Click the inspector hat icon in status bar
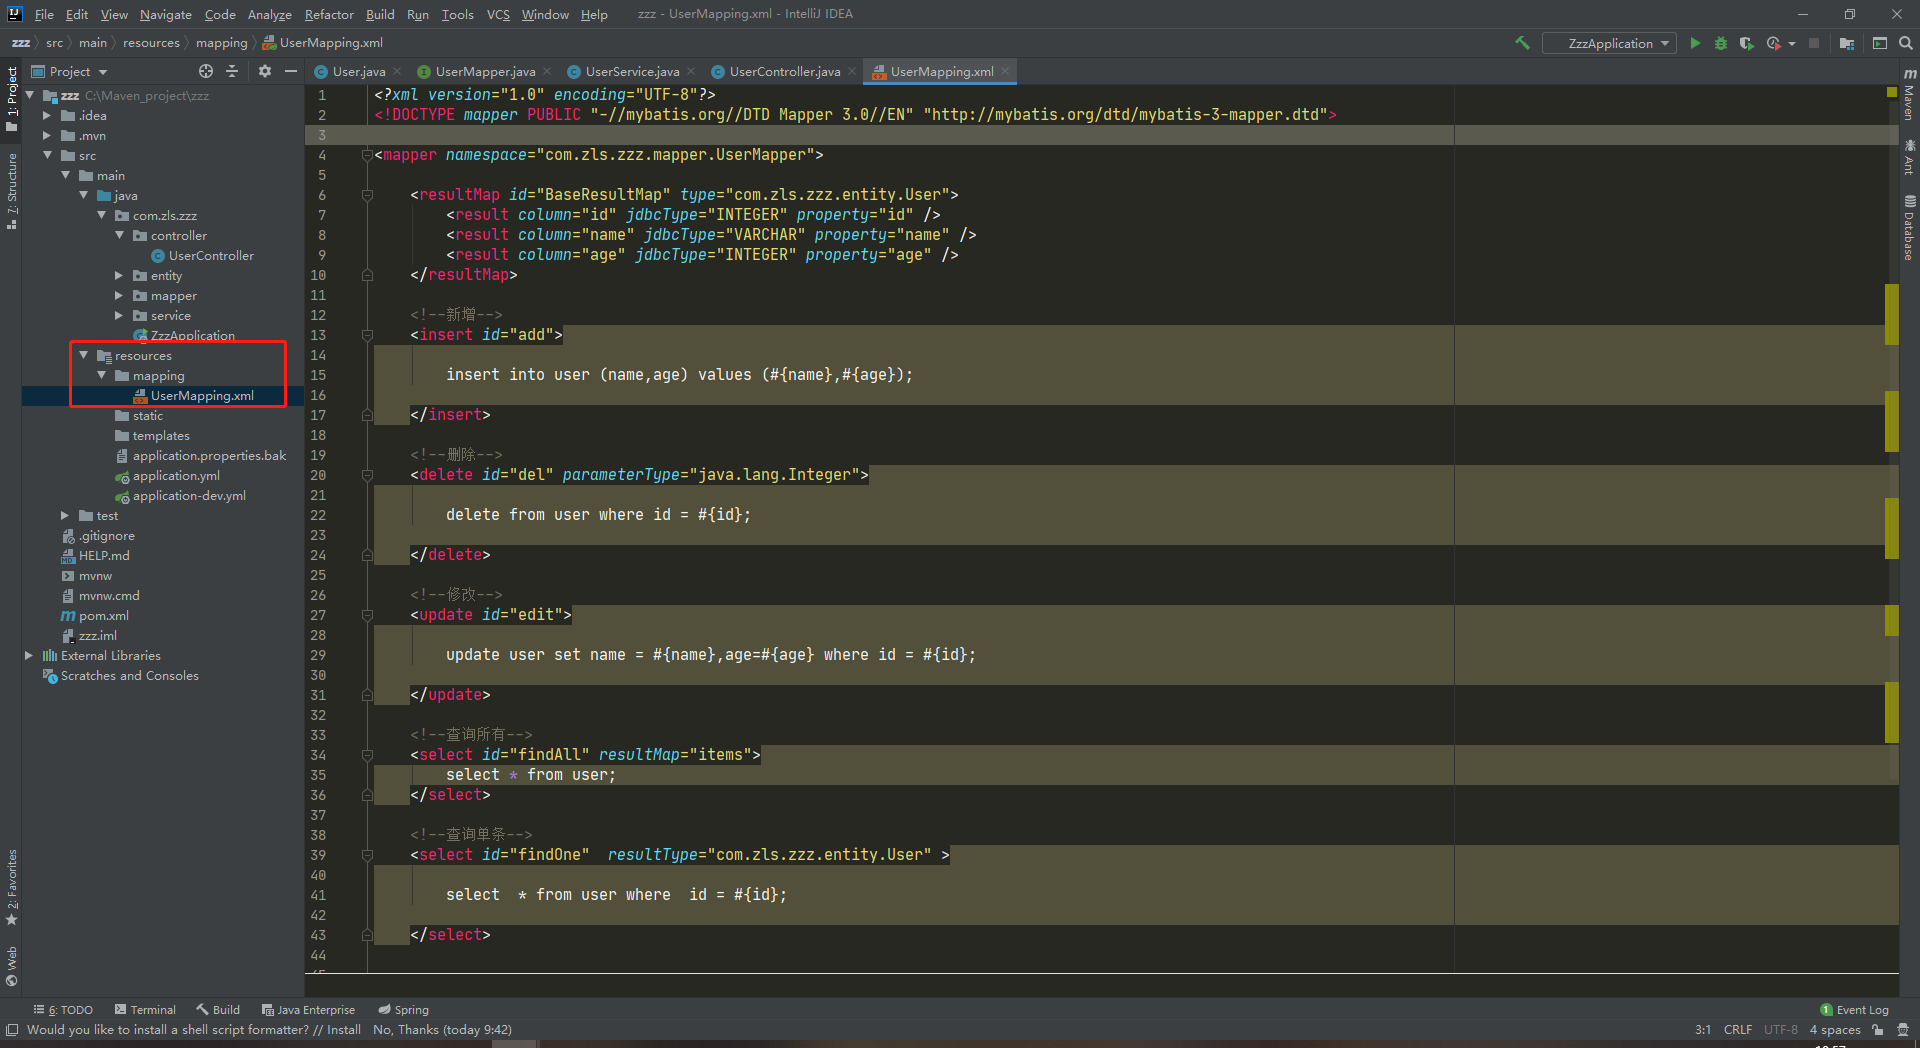Image resolution: width=1920 pixels, height=1048 pixels. 1903,1030
